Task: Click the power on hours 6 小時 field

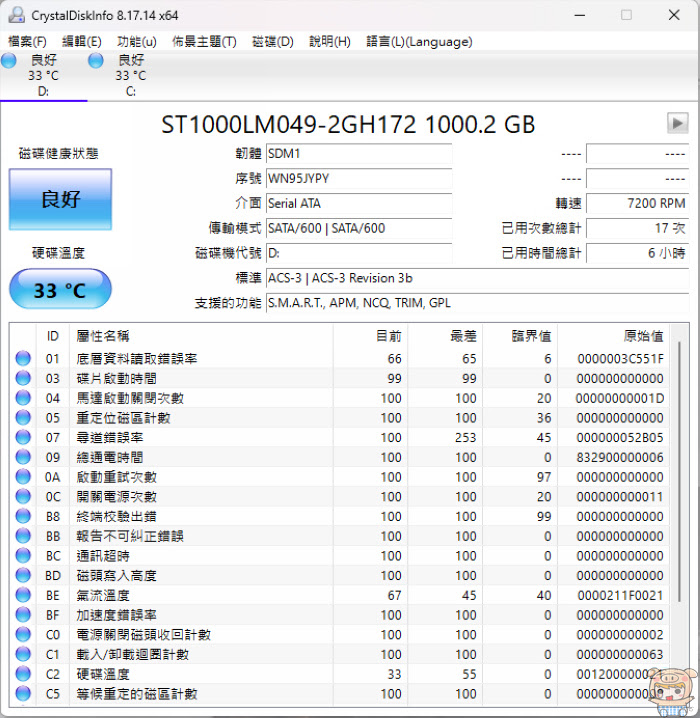Action: (x=637, y=253)
